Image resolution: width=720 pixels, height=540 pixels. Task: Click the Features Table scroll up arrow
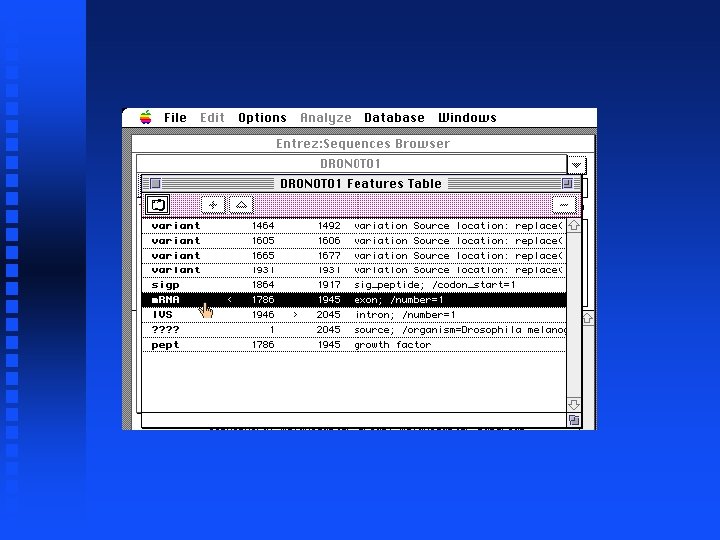coord(574,225)
